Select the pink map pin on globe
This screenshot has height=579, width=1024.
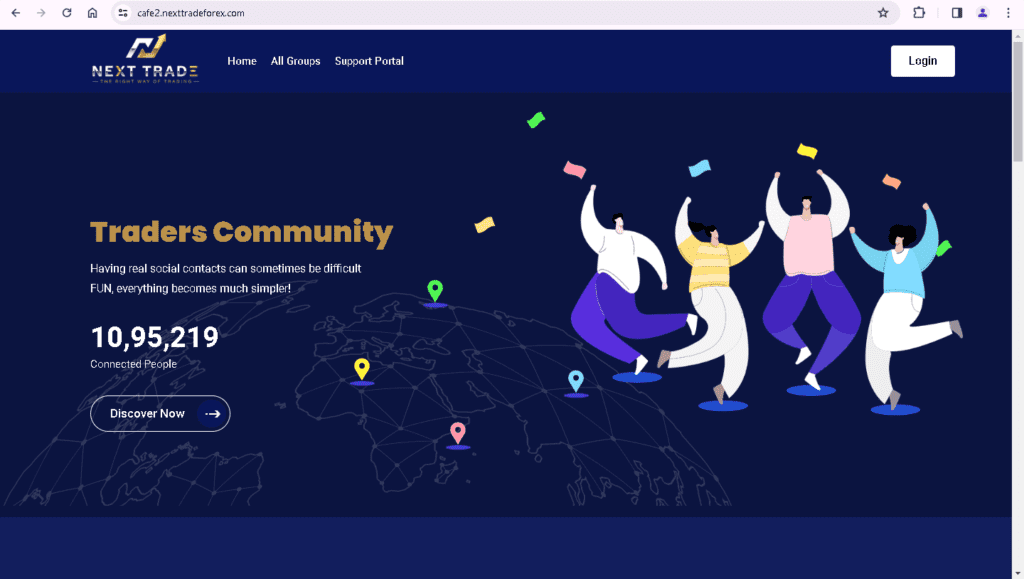click(x=458, y=433)
